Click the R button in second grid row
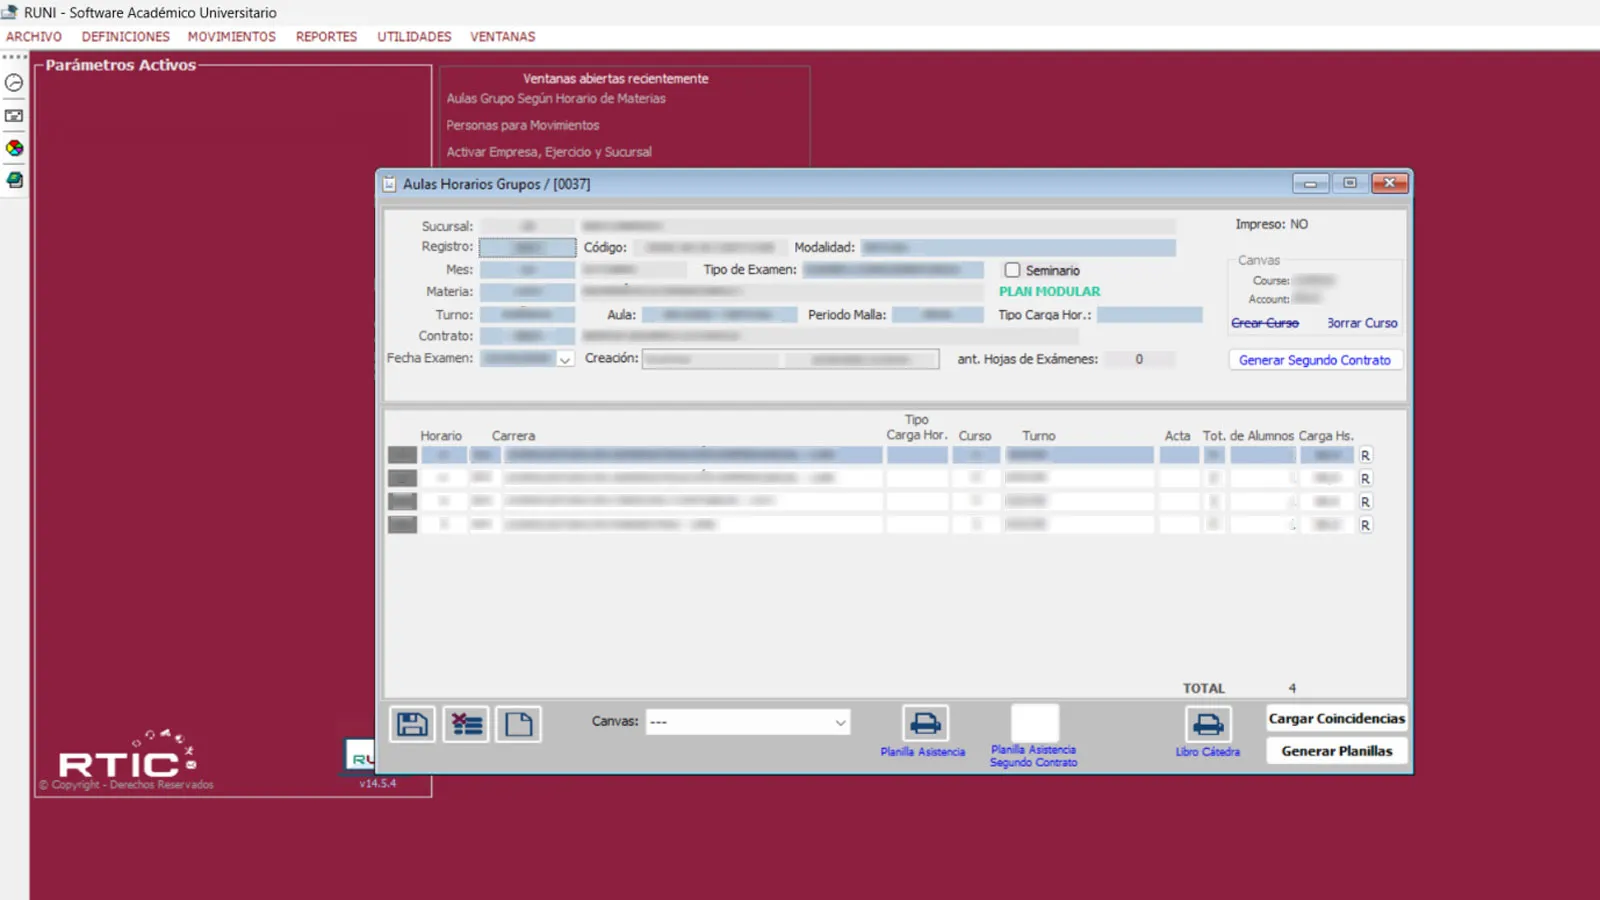This screenshot has width=1600, height=900. tap(1365, 479)
